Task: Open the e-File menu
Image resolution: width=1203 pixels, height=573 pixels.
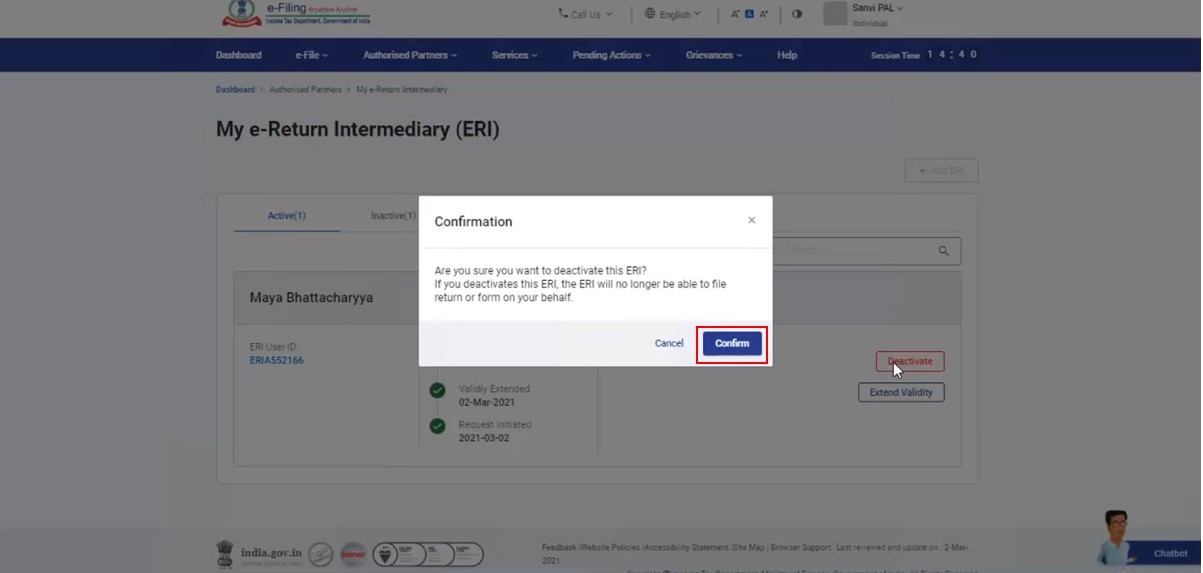Action: [x=311, y=55]
